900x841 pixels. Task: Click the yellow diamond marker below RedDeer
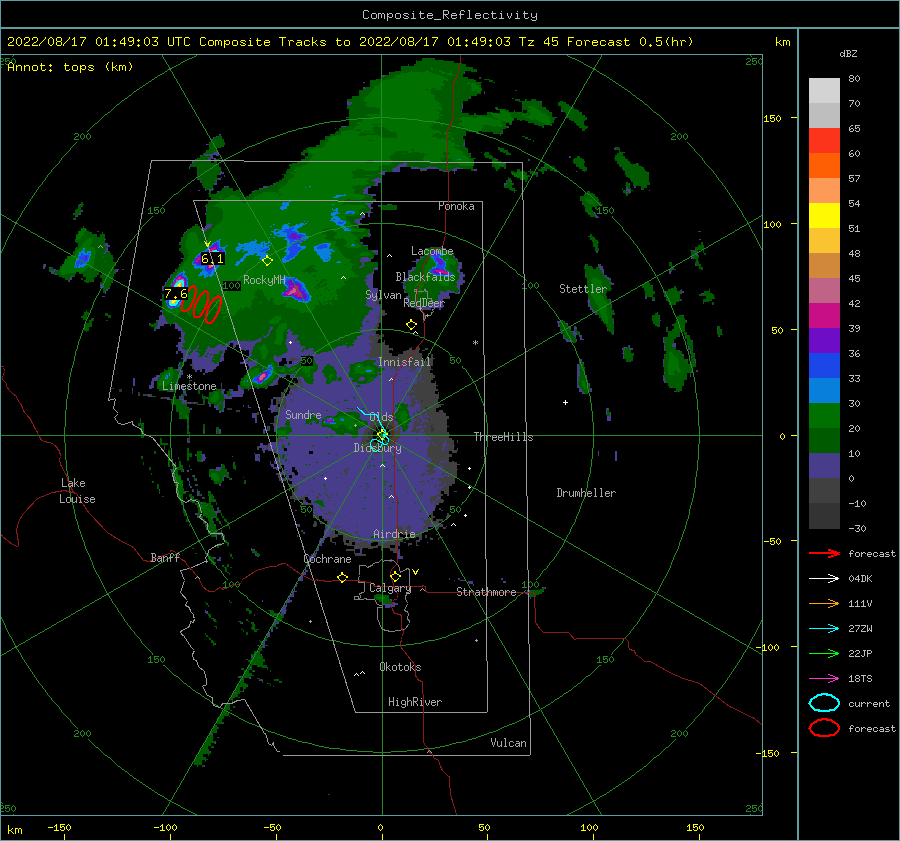click(x=411, y=325)
